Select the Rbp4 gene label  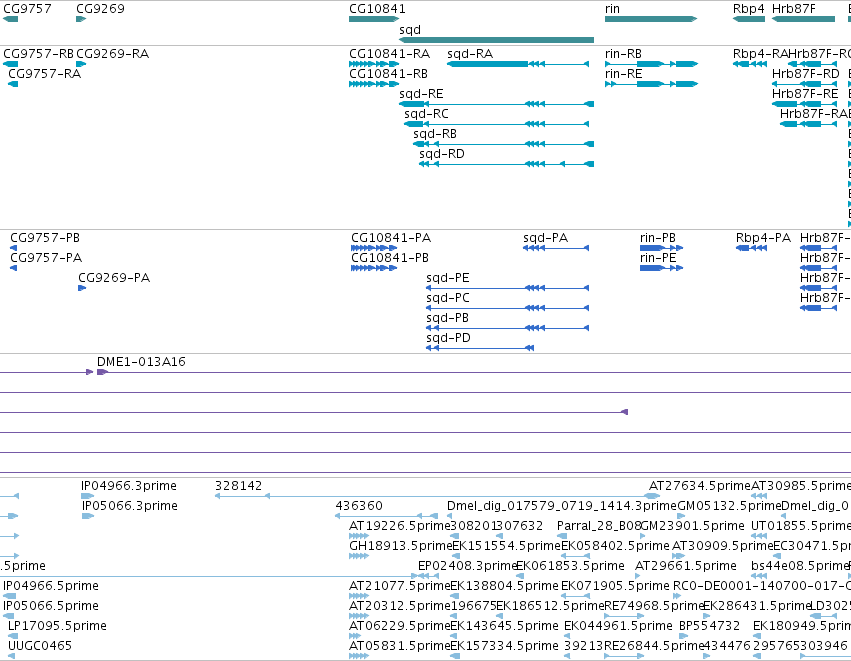[748, 9]
